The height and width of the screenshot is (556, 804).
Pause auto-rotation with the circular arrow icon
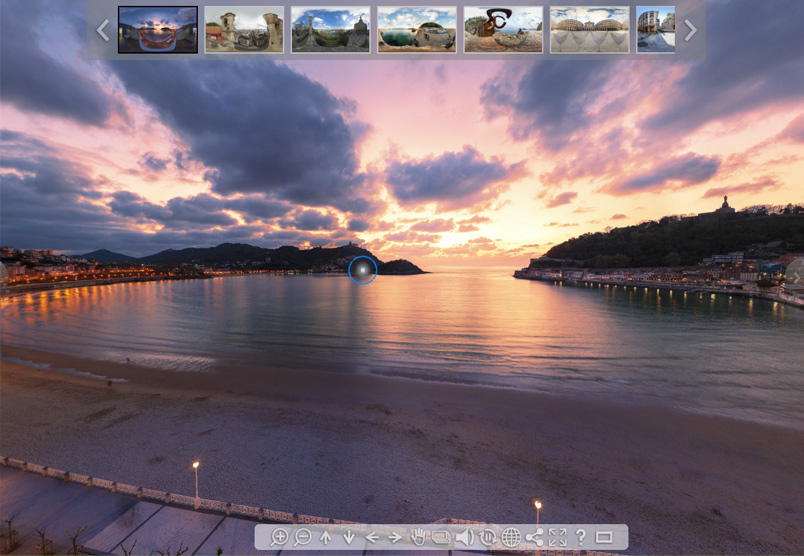pos(488,537)
